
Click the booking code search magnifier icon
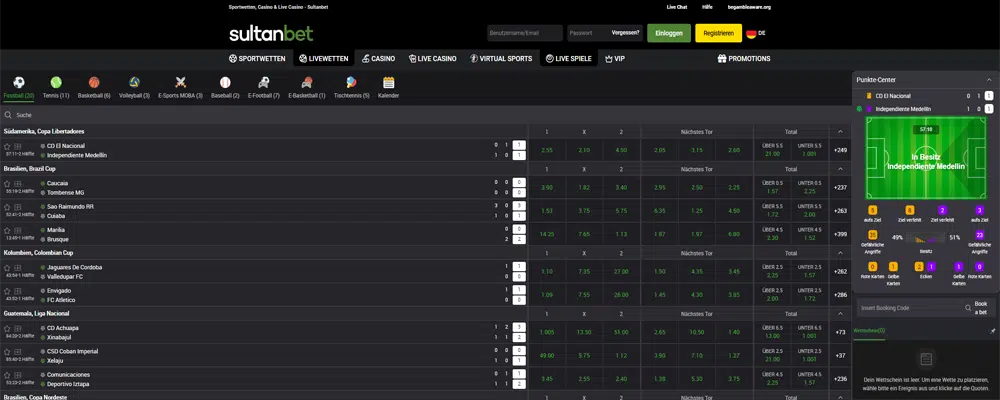[967, 307]
